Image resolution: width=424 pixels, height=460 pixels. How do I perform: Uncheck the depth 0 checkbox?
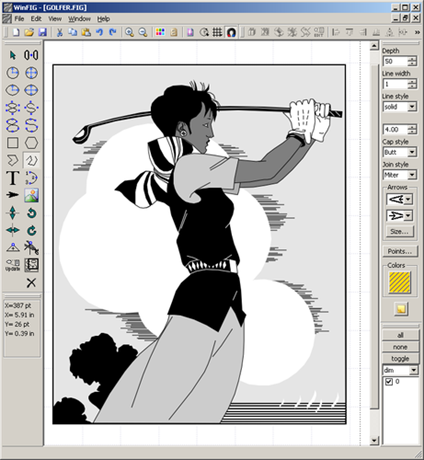389,382
